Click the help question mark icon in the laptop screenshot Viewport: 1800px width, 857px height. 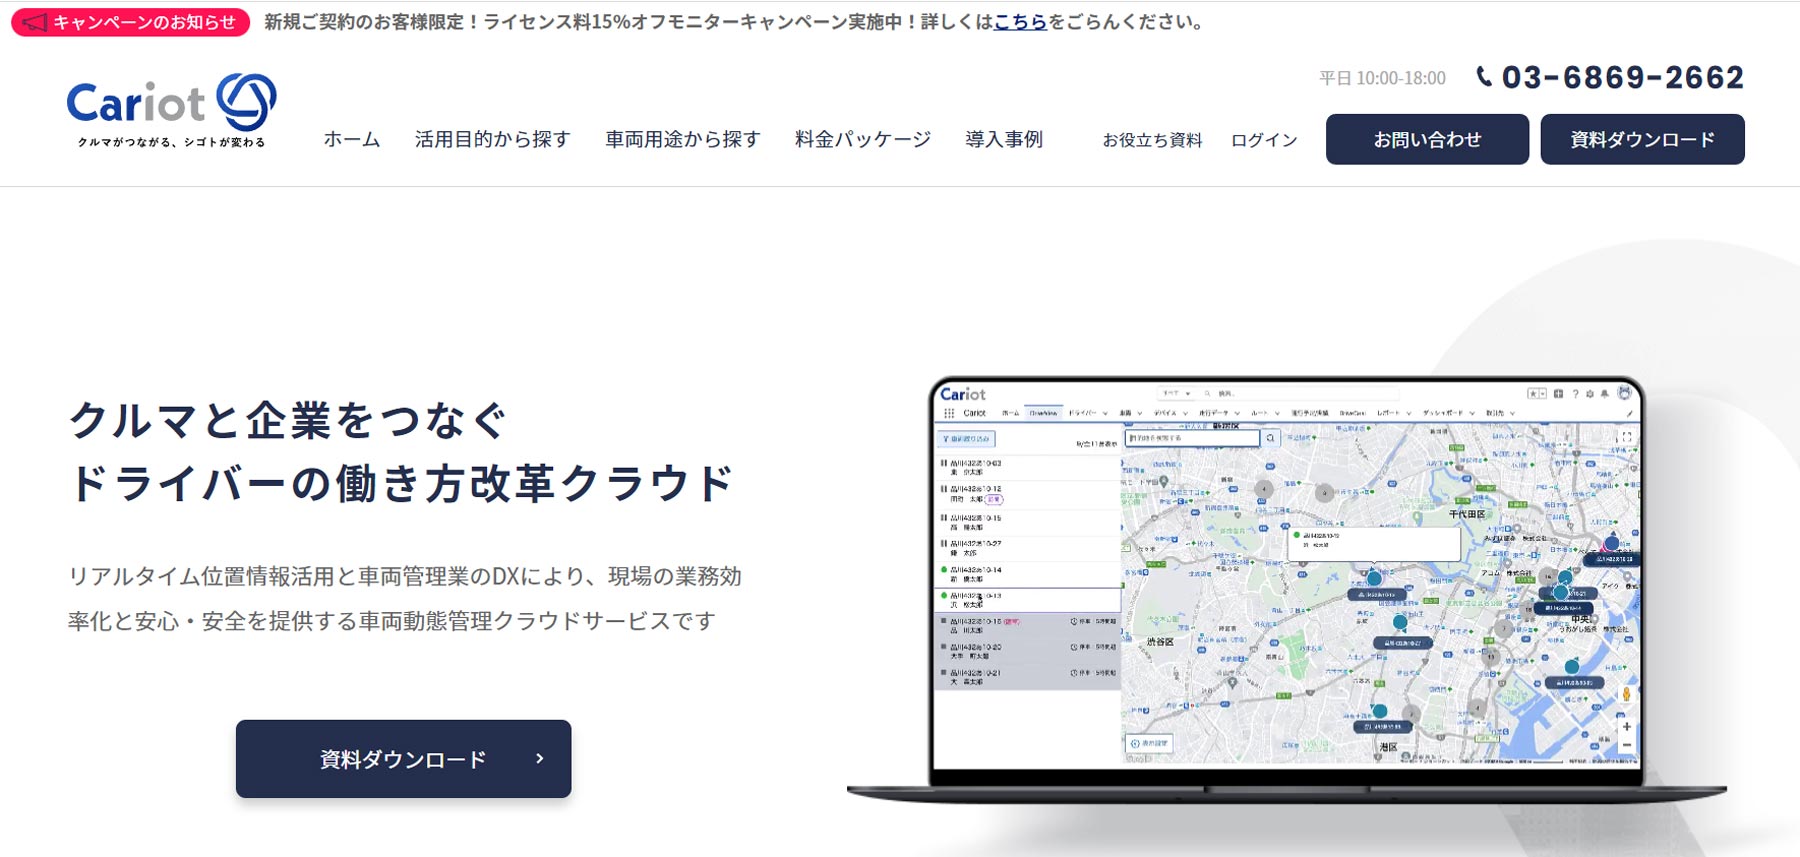(x=1575, y=394)
